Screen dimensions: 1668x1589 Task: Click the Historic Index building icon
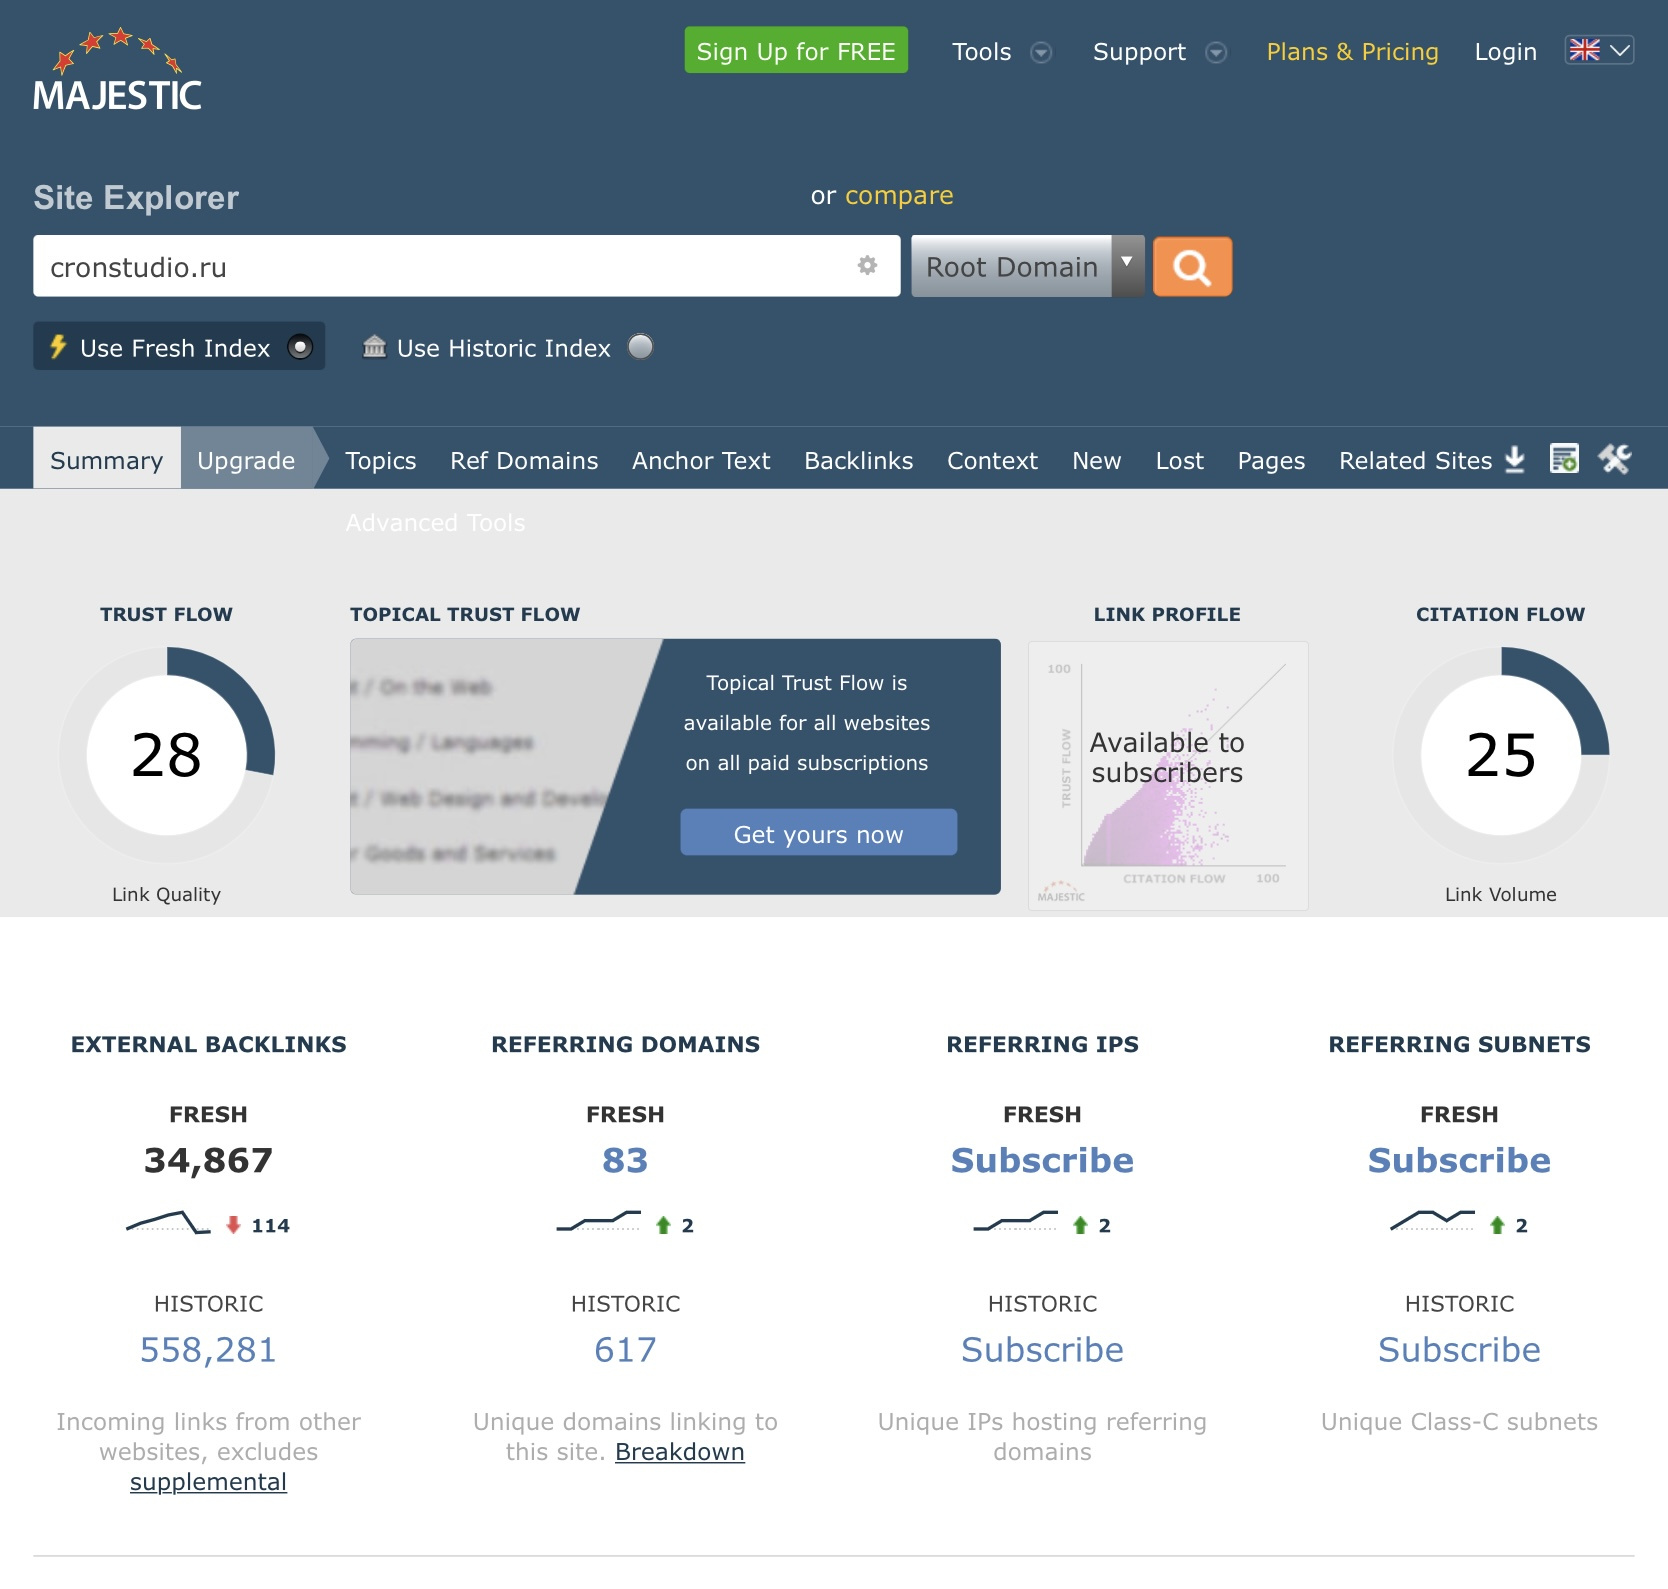click(x=374, y=346)
